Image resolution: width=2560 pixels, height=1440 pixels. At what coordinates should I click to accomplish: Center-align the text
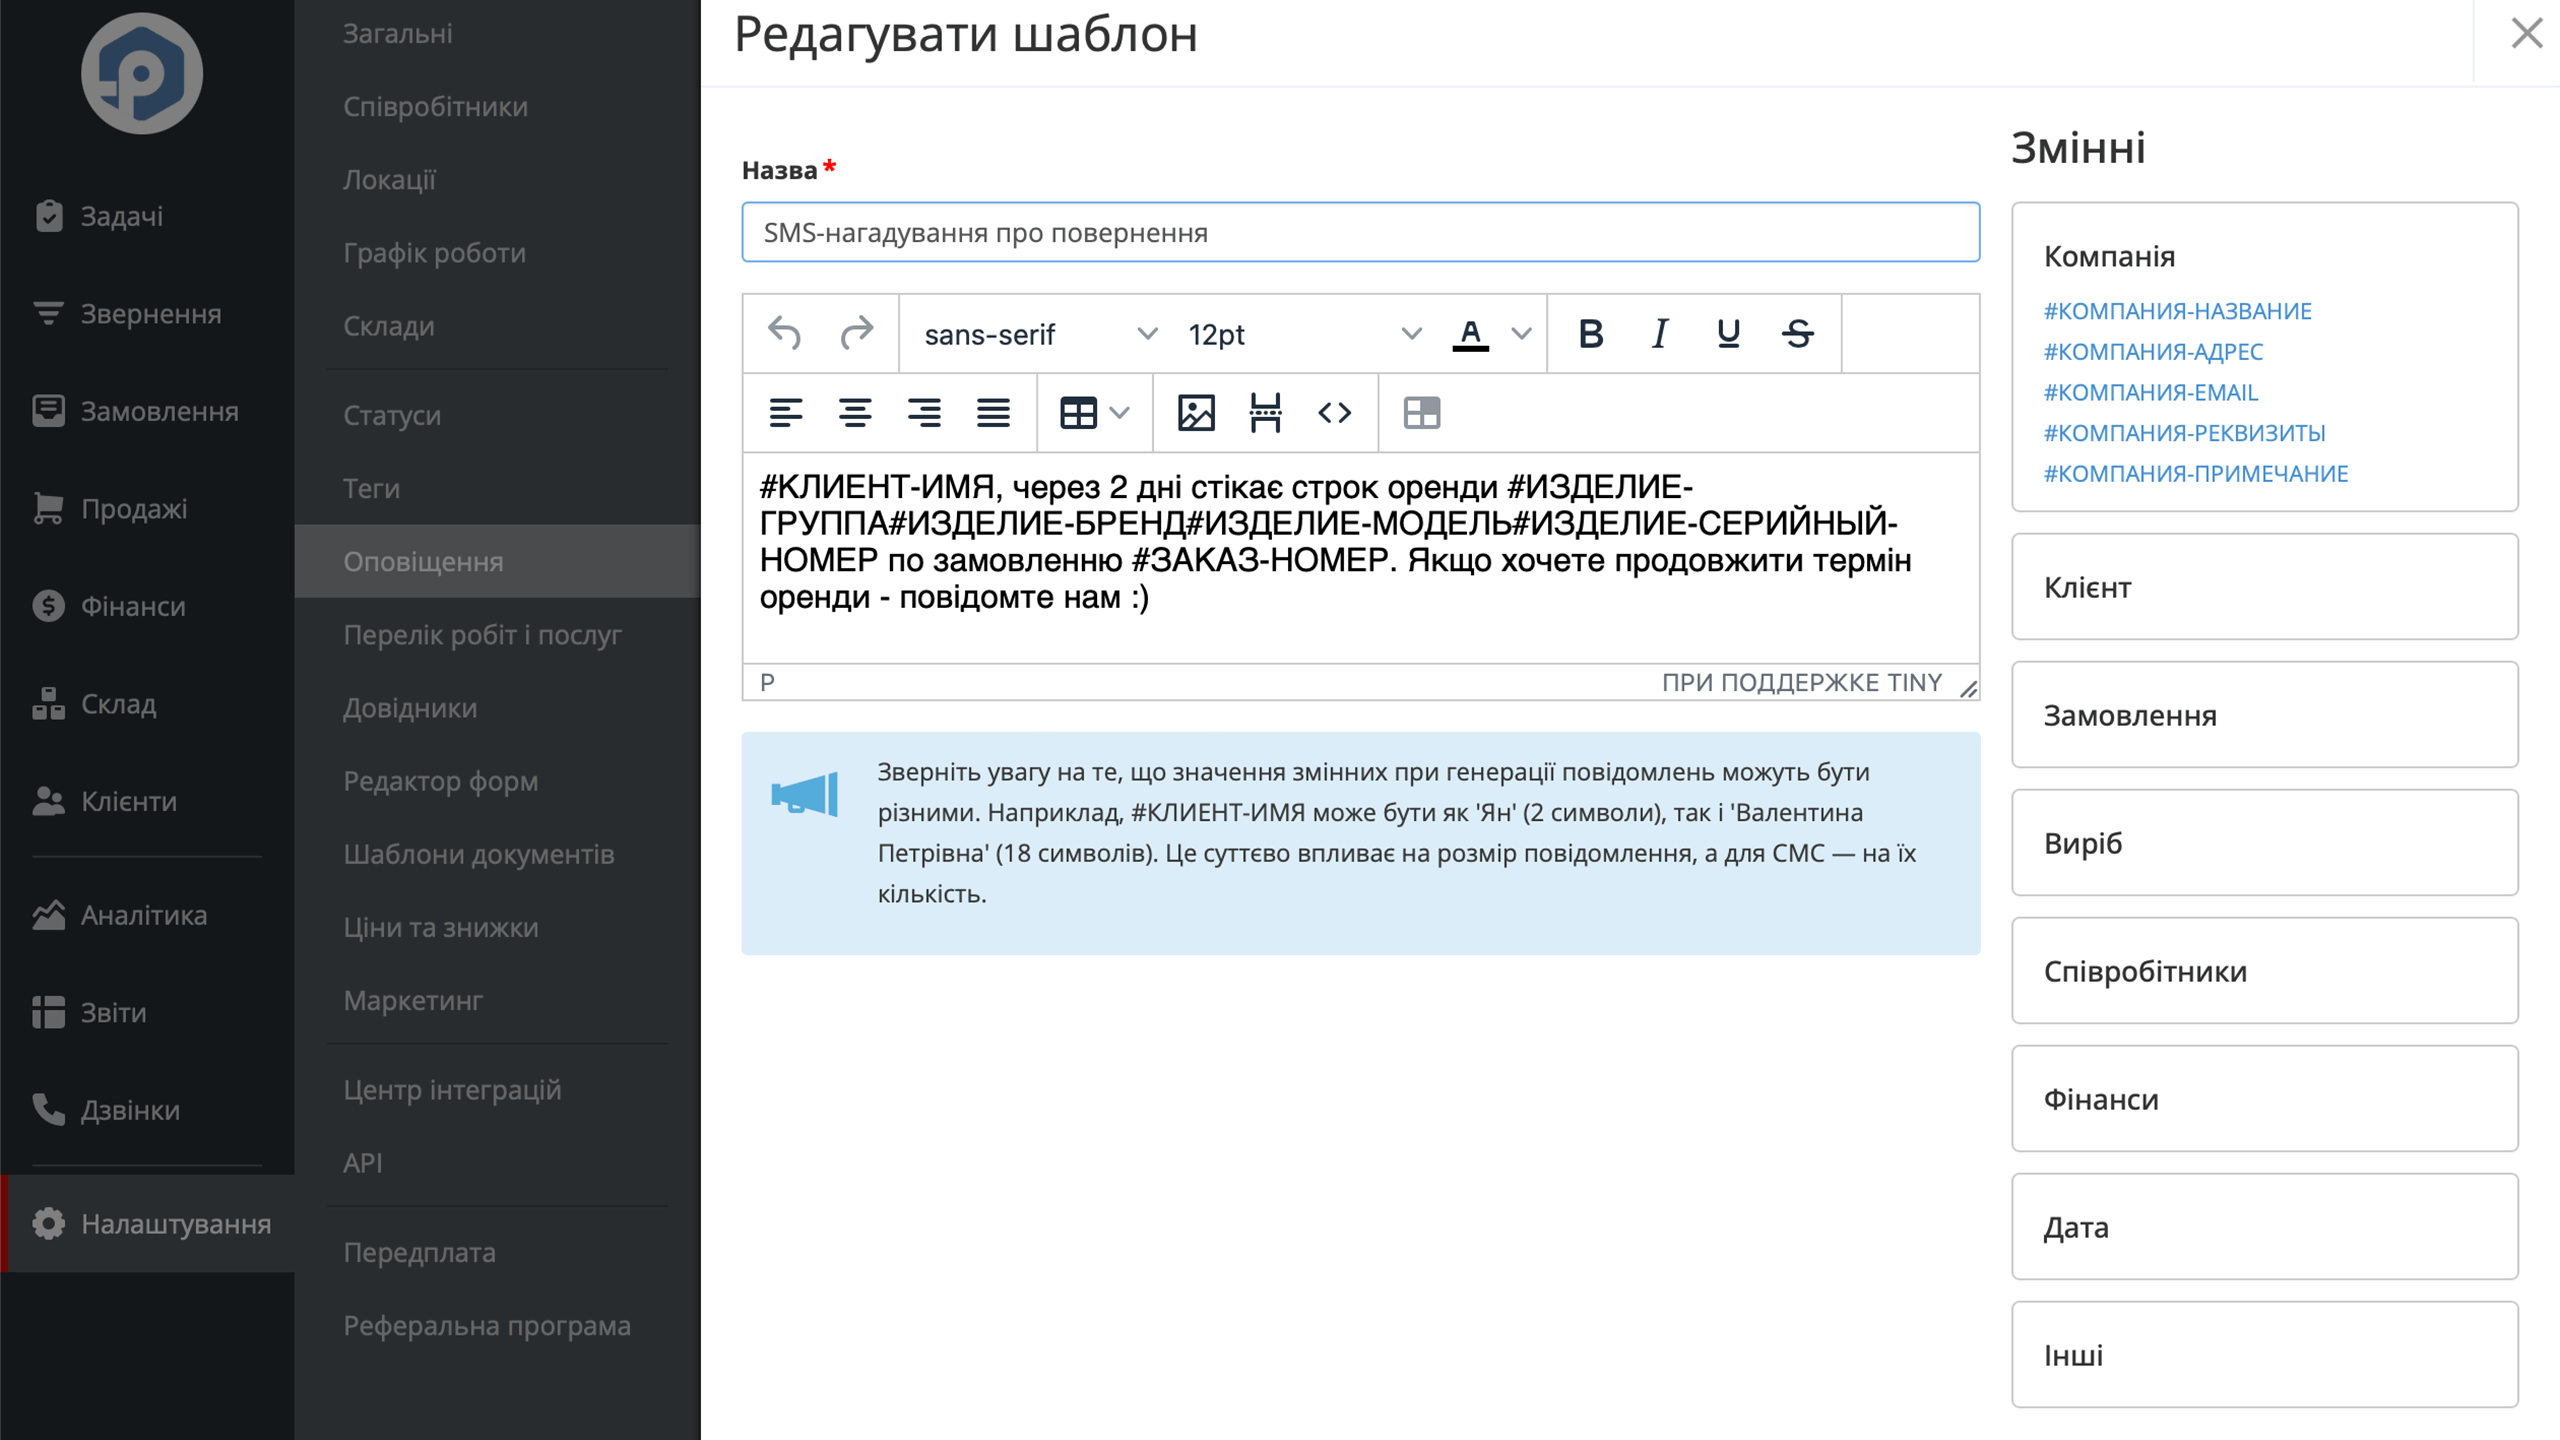pyautogui.click(x=855, y=412)
